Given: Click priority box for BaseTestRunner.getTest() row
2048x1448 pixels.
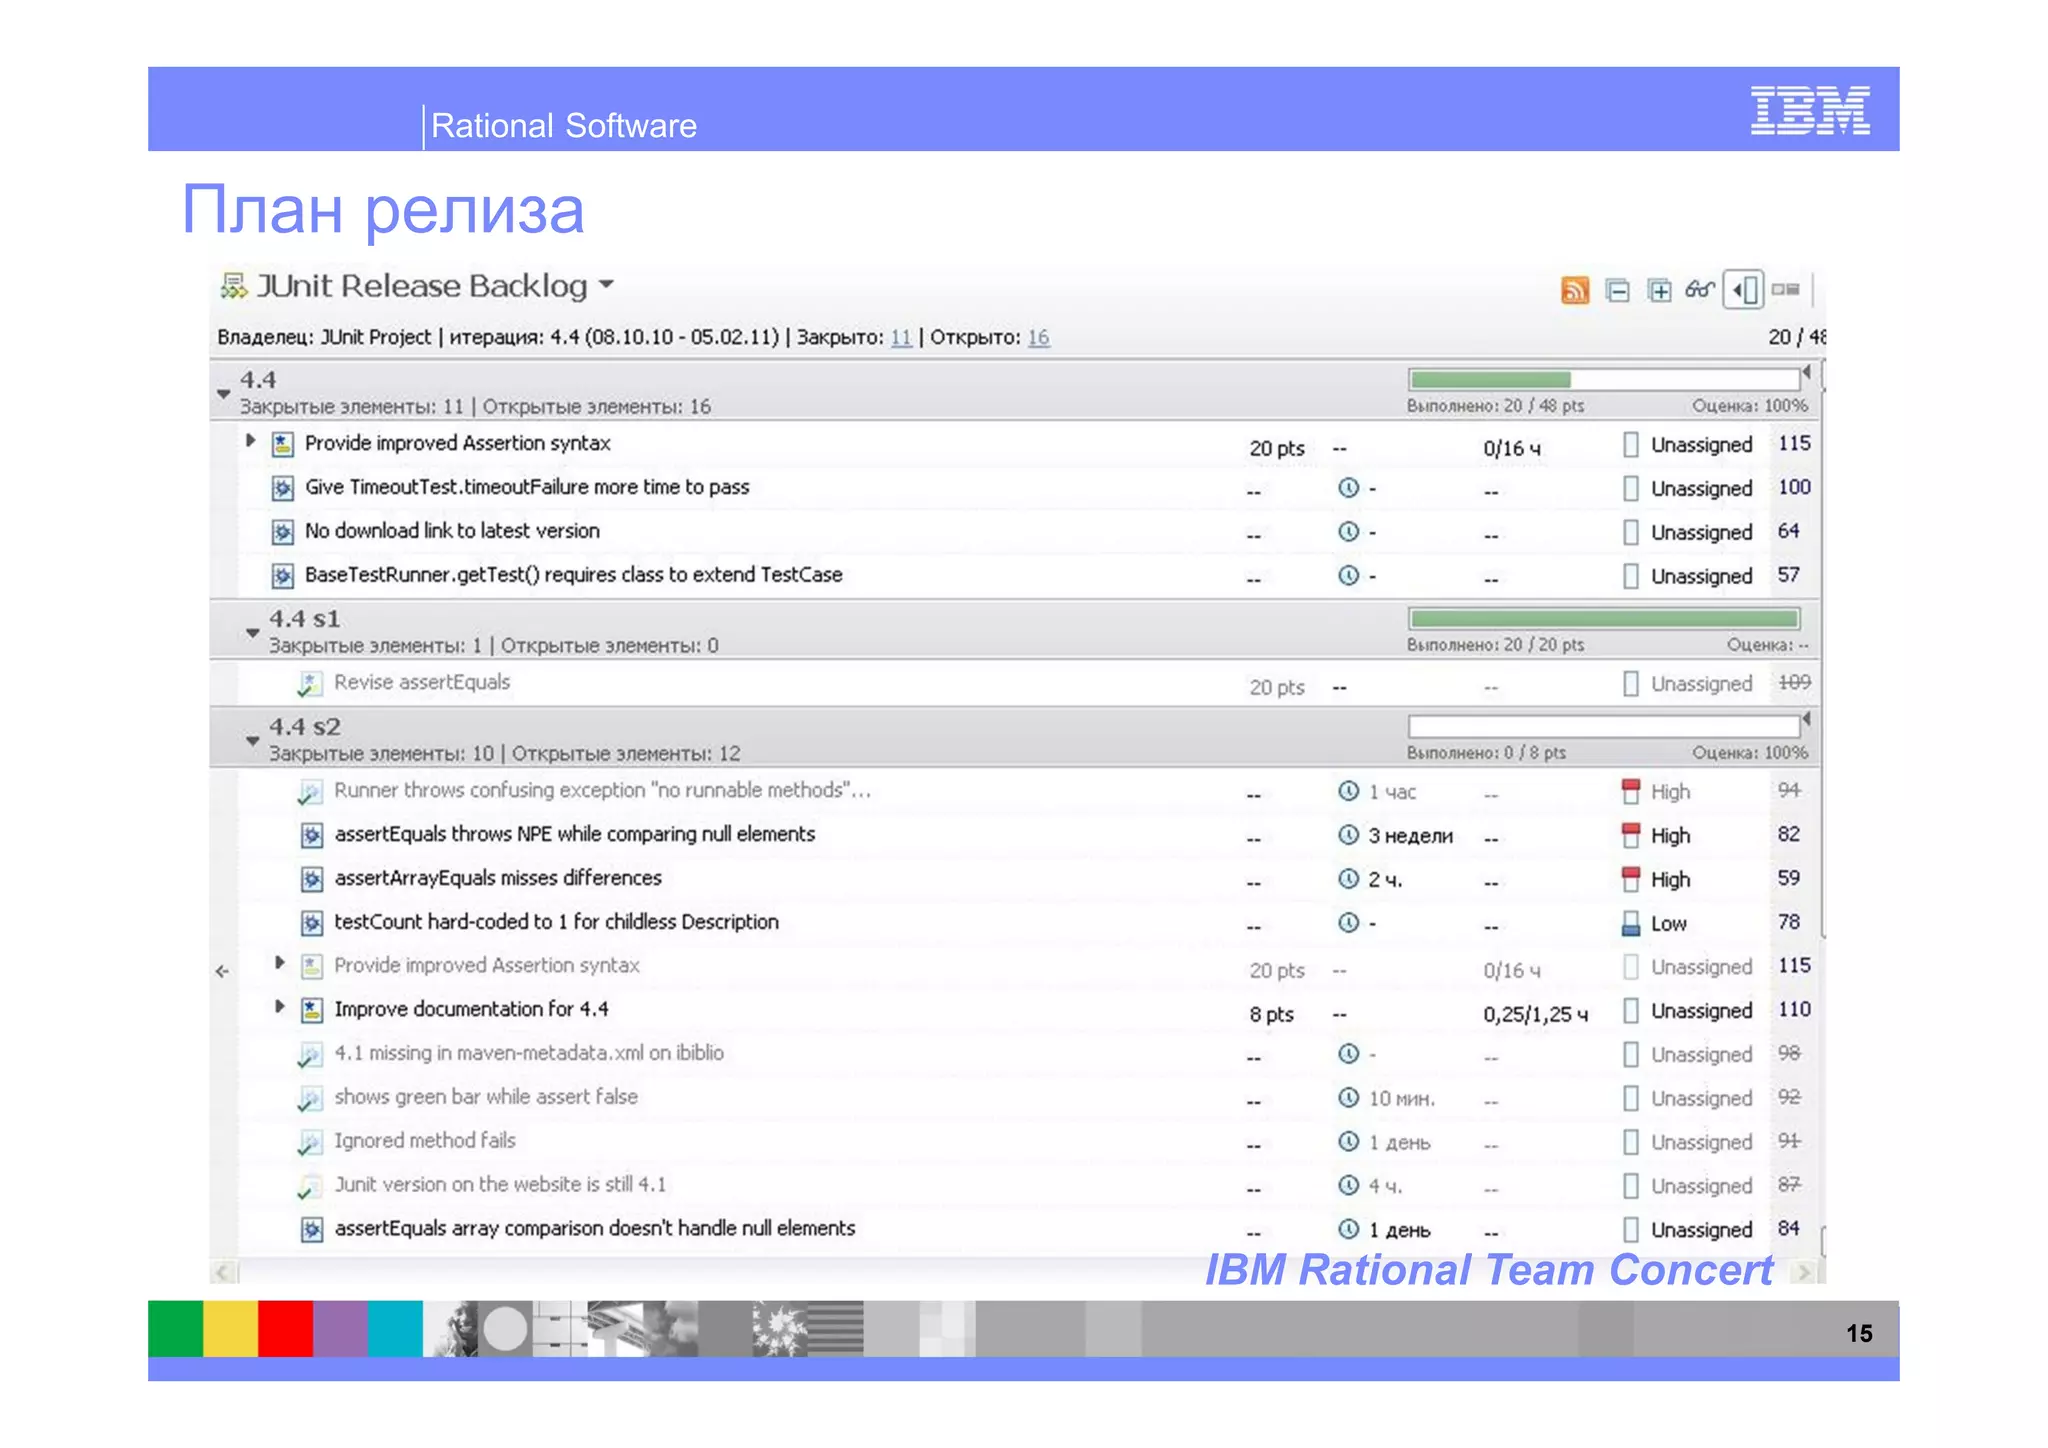Looking at the screenshot, I should 1631,577.
